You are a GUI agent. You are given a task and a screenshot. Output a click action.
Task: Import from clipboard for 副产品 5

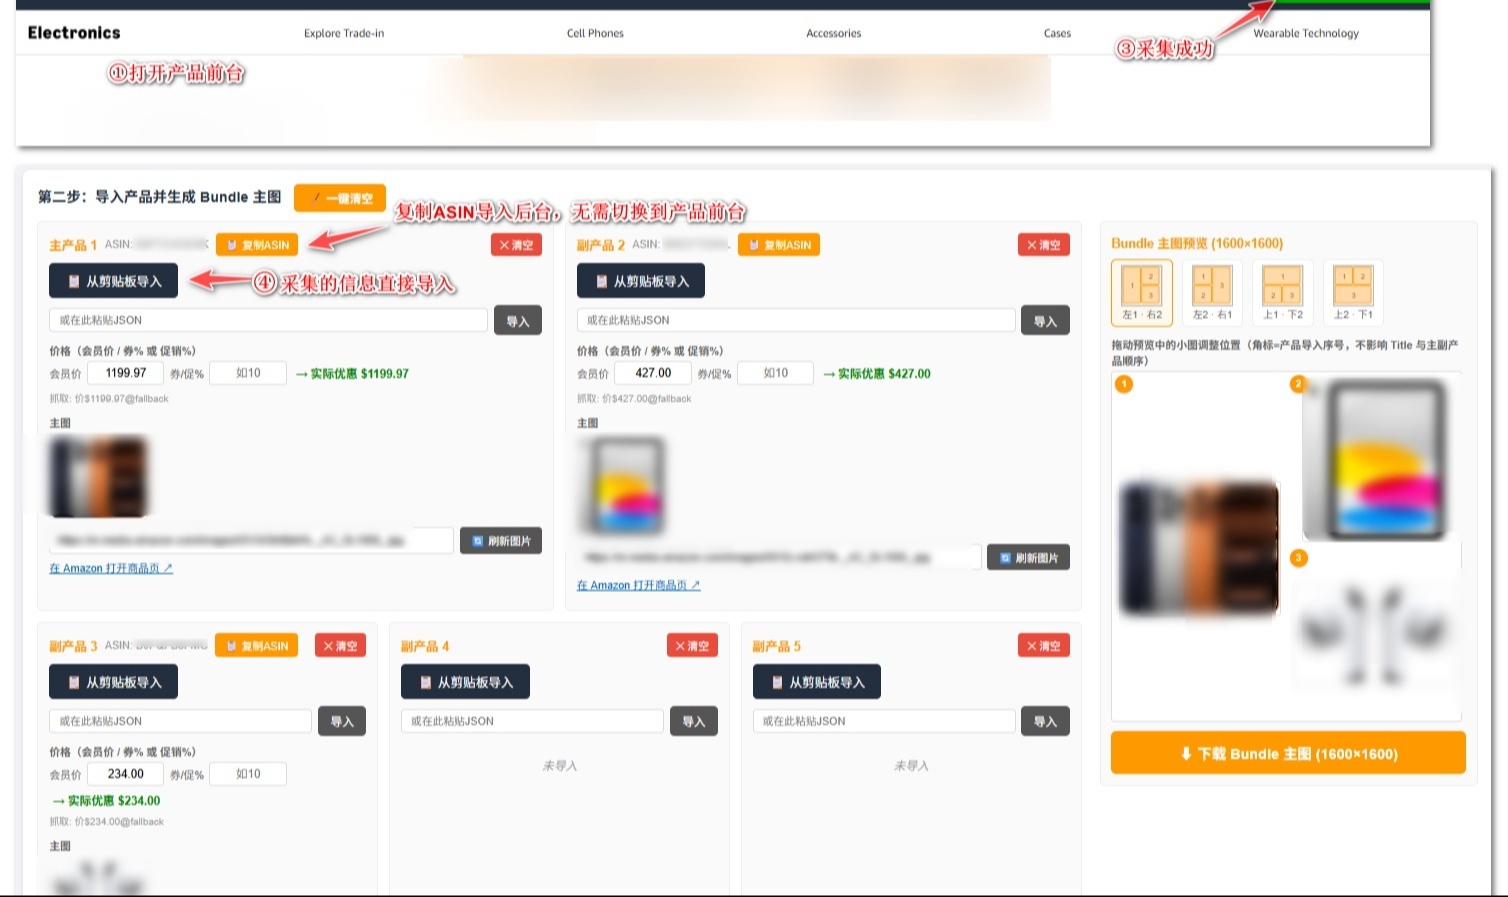coord(817,682)
